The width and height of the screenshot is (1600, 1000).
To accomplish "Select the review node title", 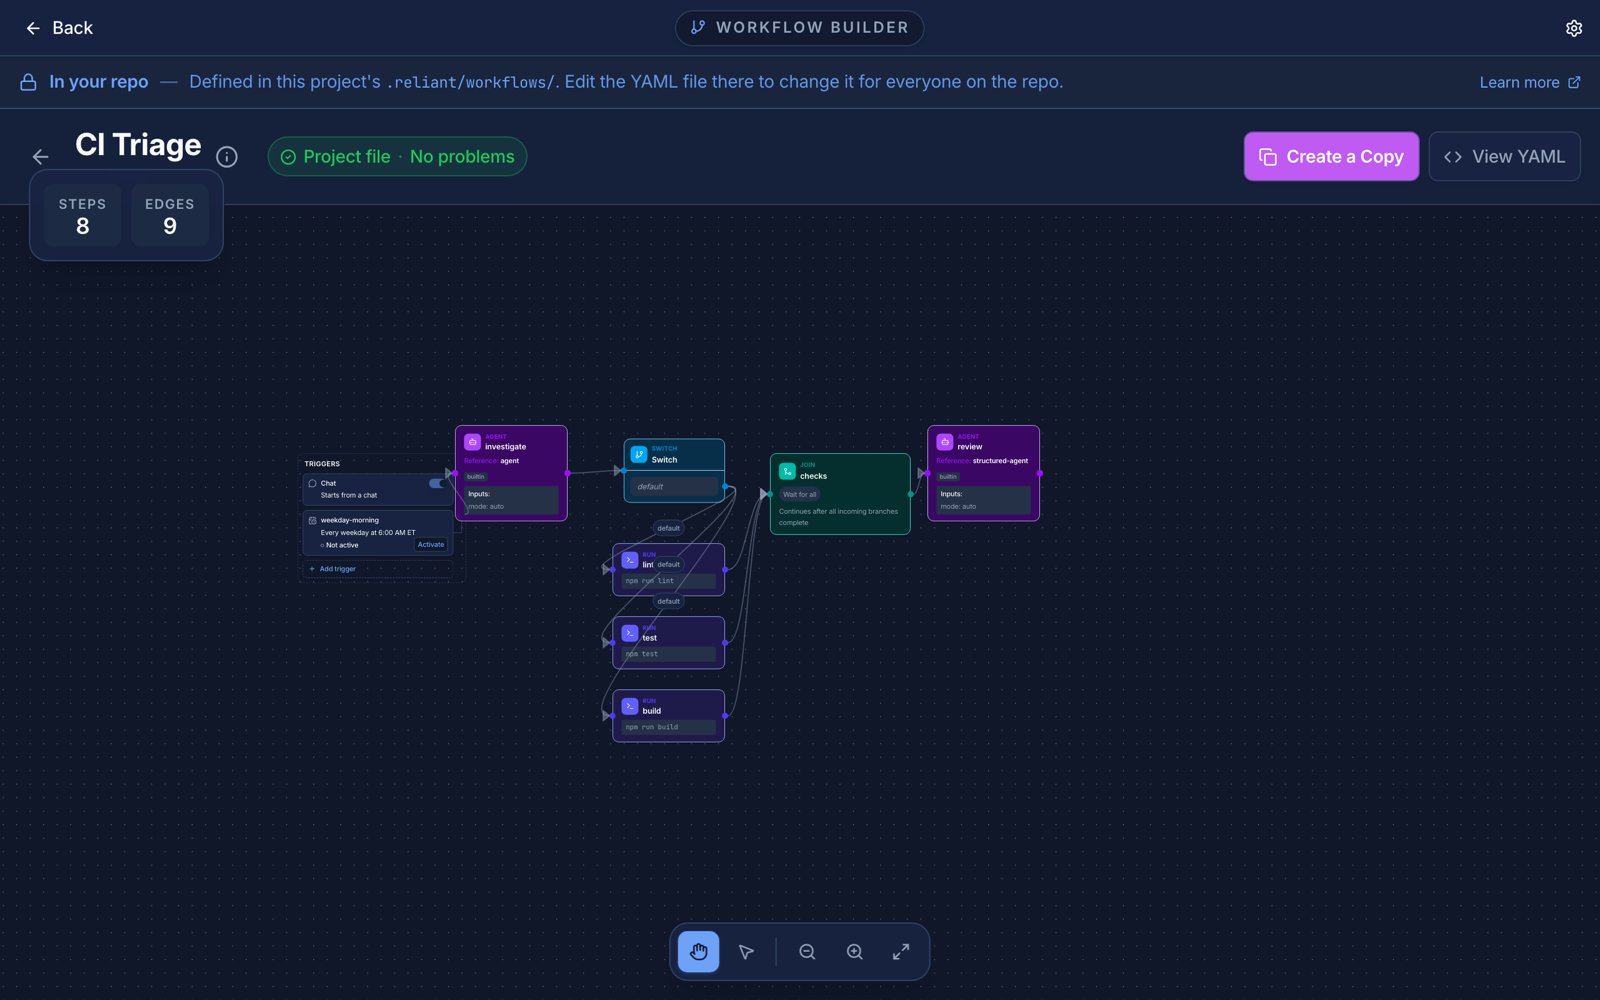I will tap(970, 447).
